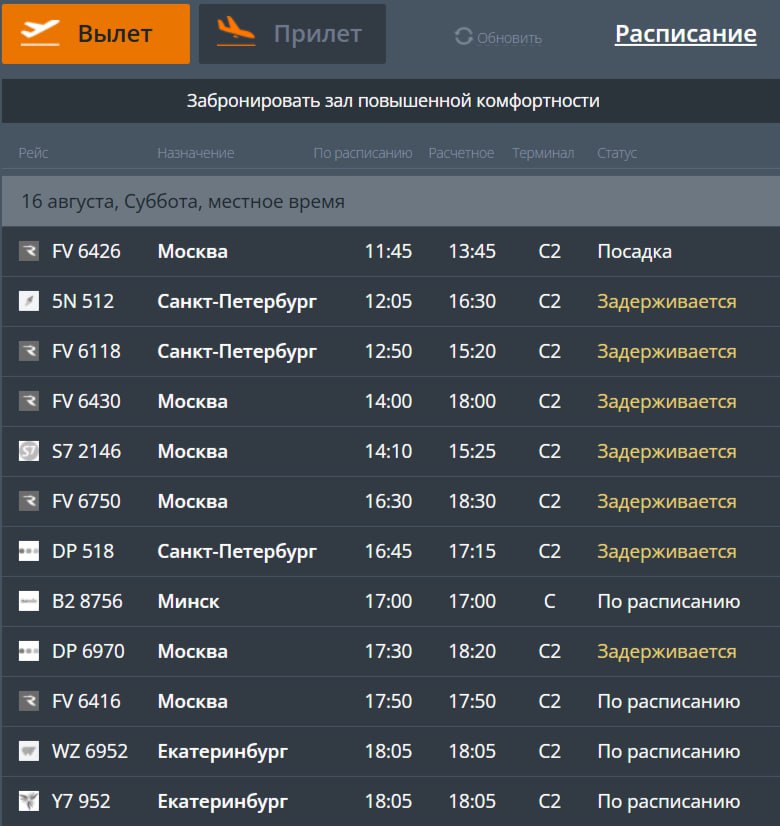This screenshot has height=826, width=780.
Task: Click Забронировать зал повышенной комфортности banner
Action: [x=391, y=101]
